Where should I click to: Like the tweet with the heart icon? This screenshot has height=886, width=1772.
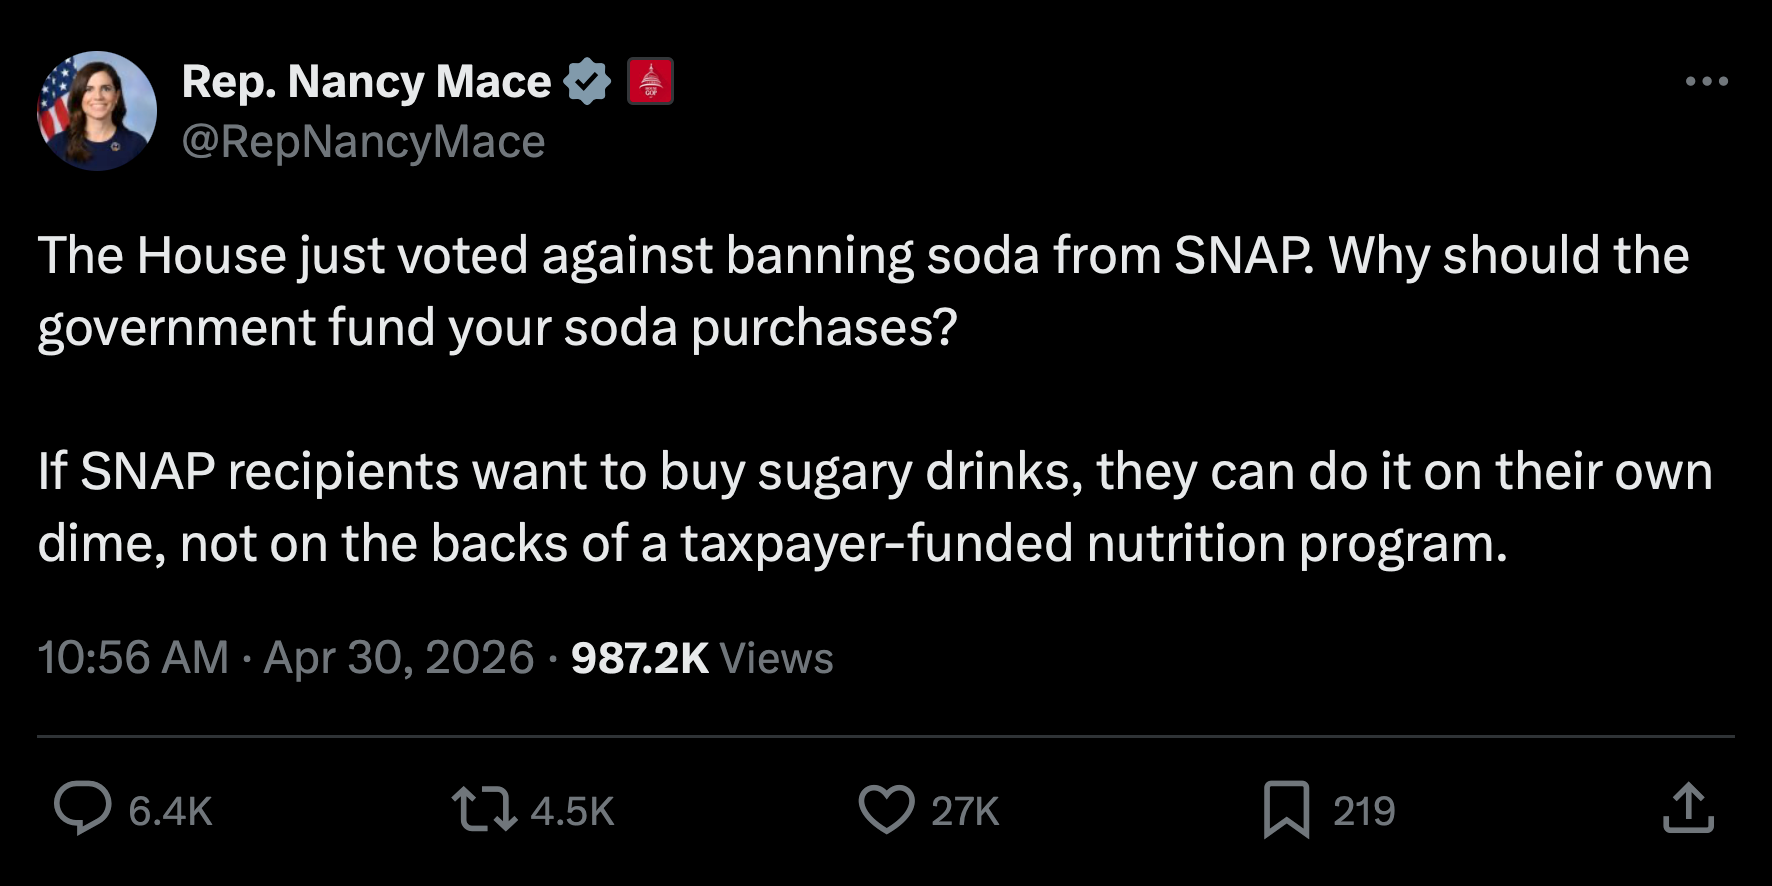887,809
